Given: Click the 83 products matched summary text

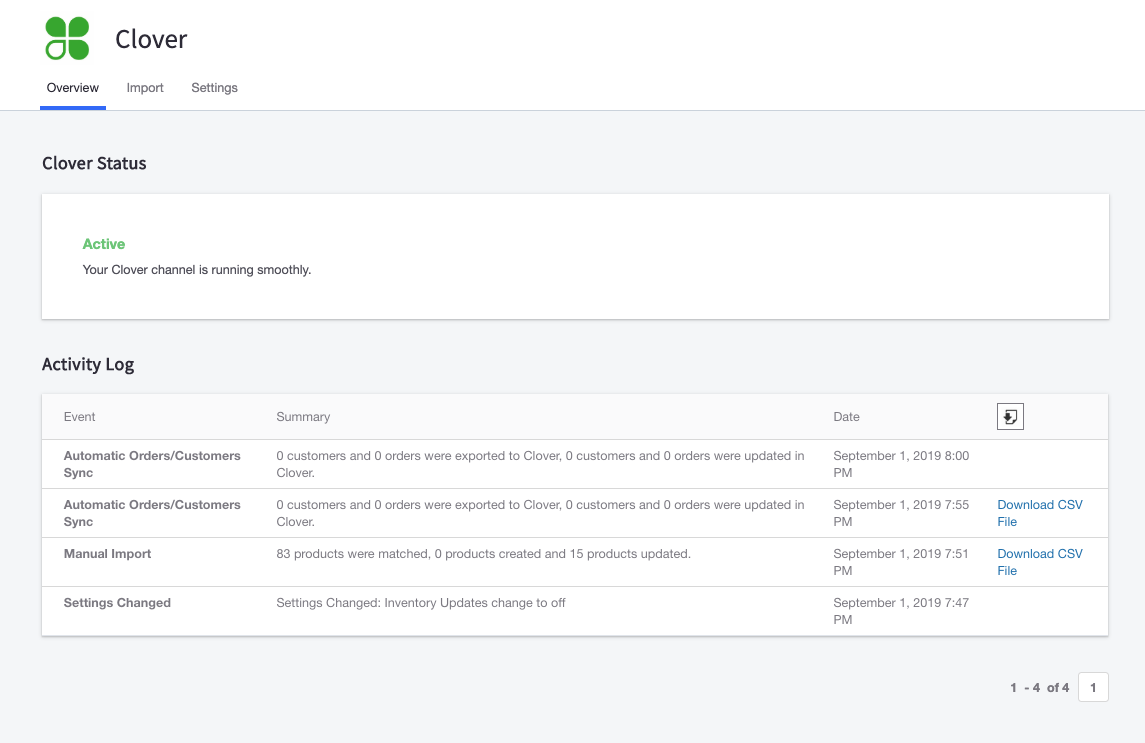Looking at the screenshot, I should (x=483, y=554).
